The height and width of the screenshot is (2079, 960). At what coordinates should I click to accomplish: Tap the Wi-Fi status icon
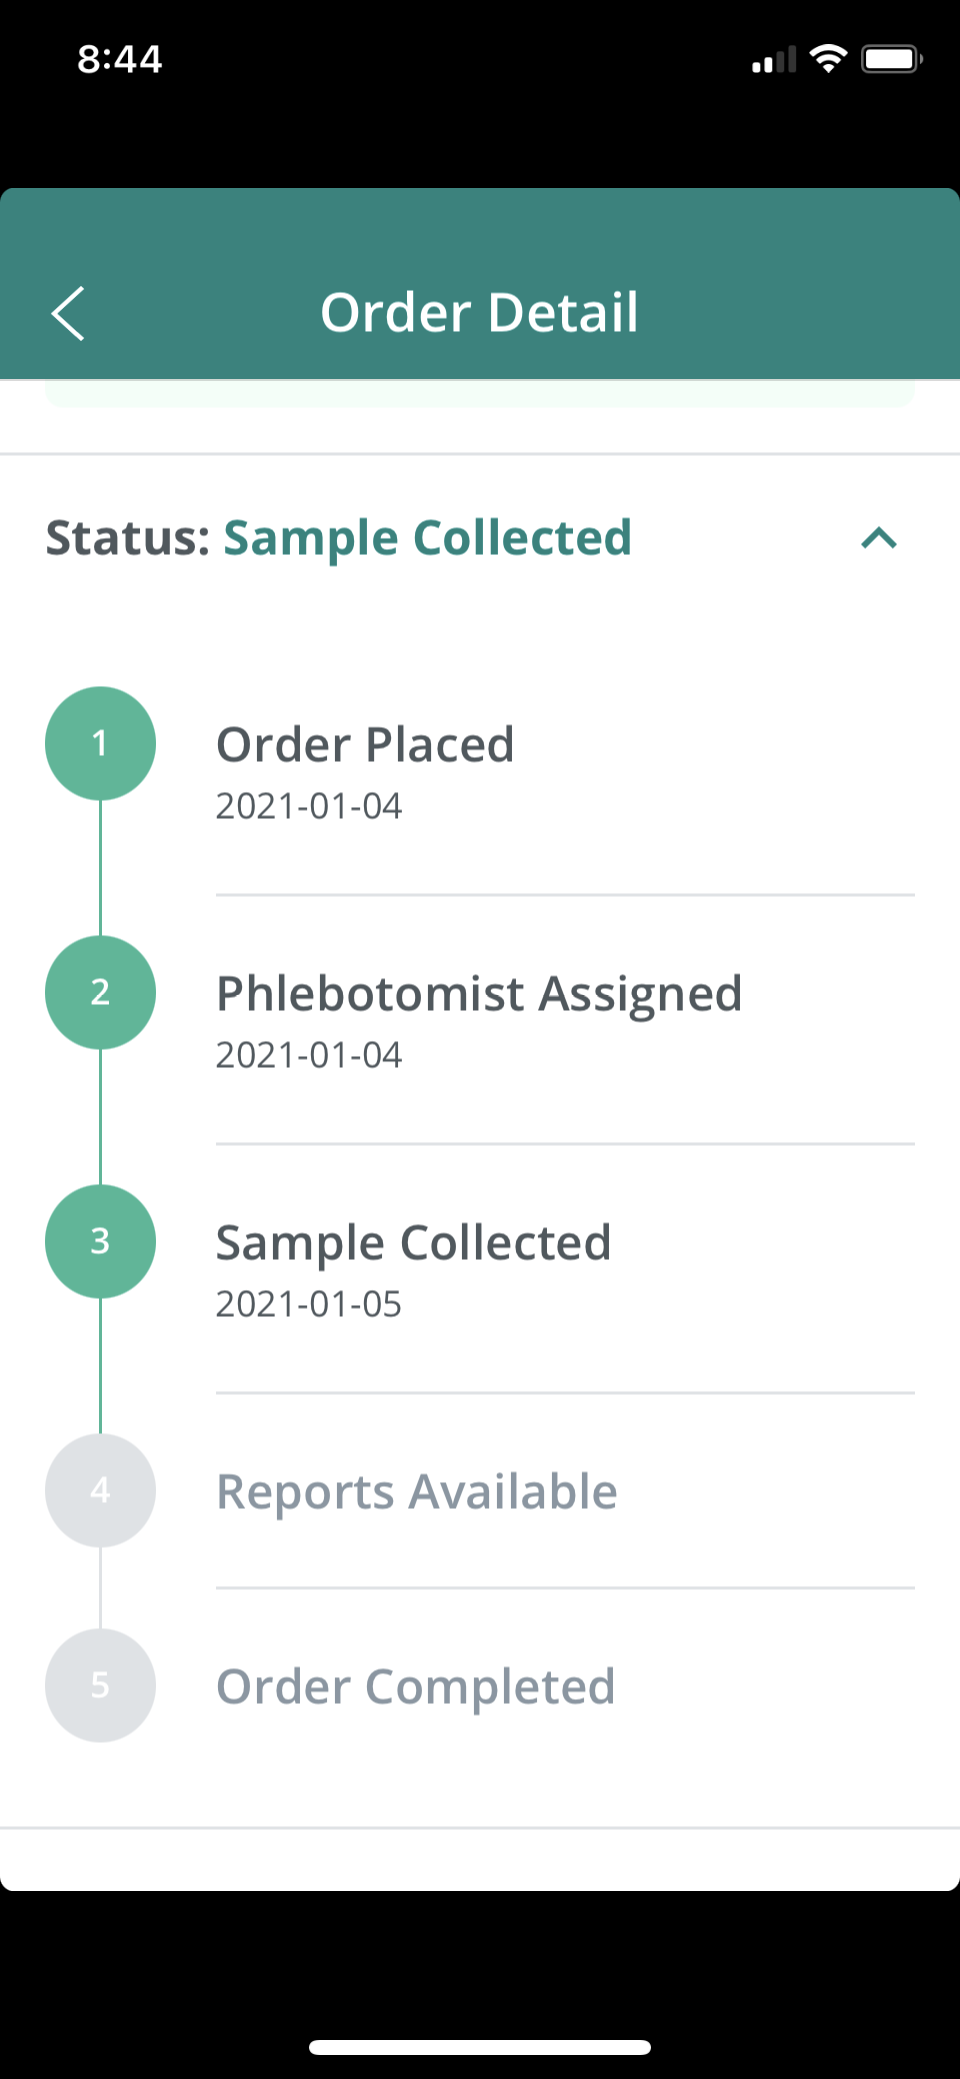828,59
